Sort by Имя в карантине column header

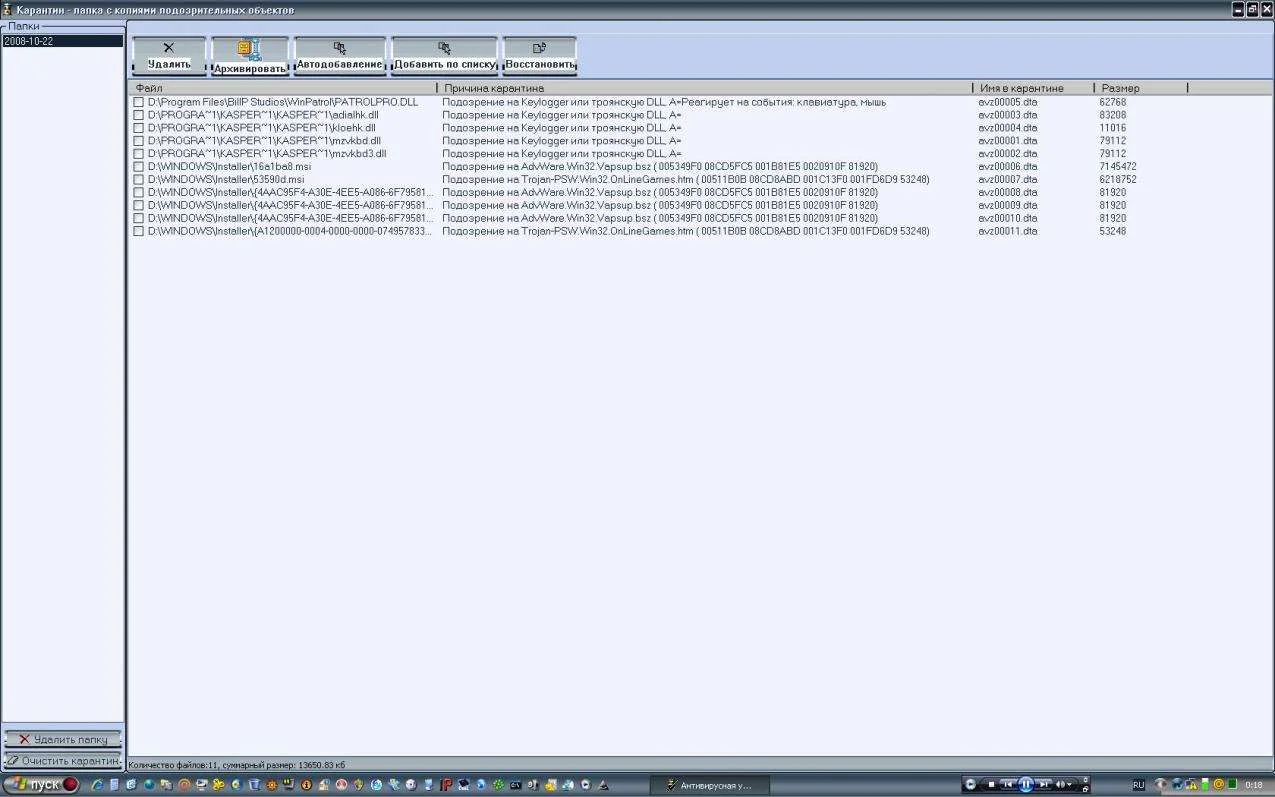click(1033, 88)
